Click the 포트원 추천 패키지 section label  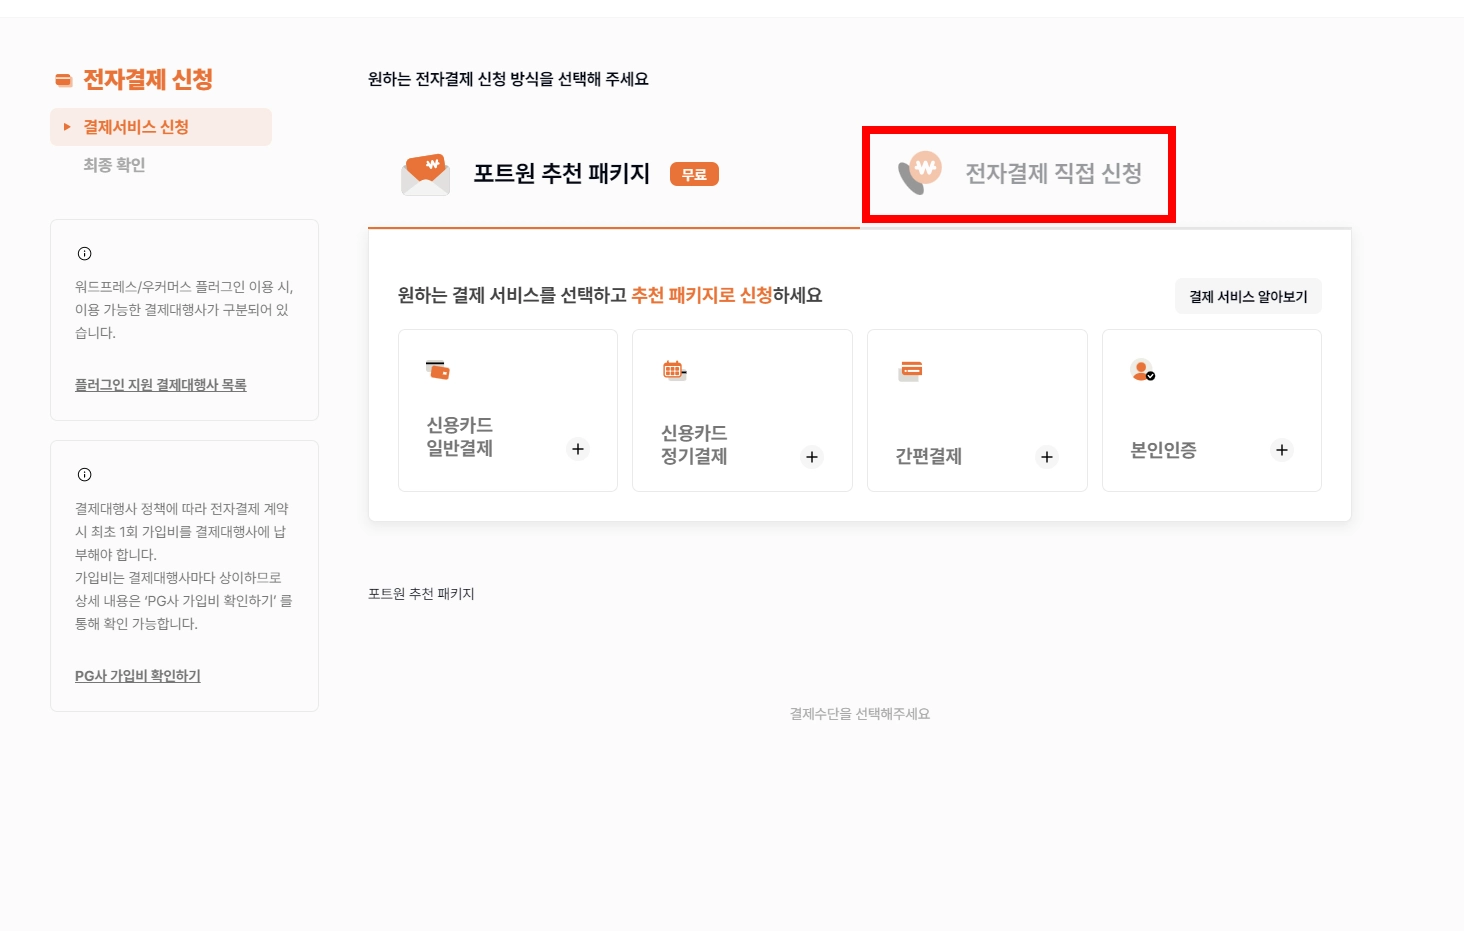(421, 594)
